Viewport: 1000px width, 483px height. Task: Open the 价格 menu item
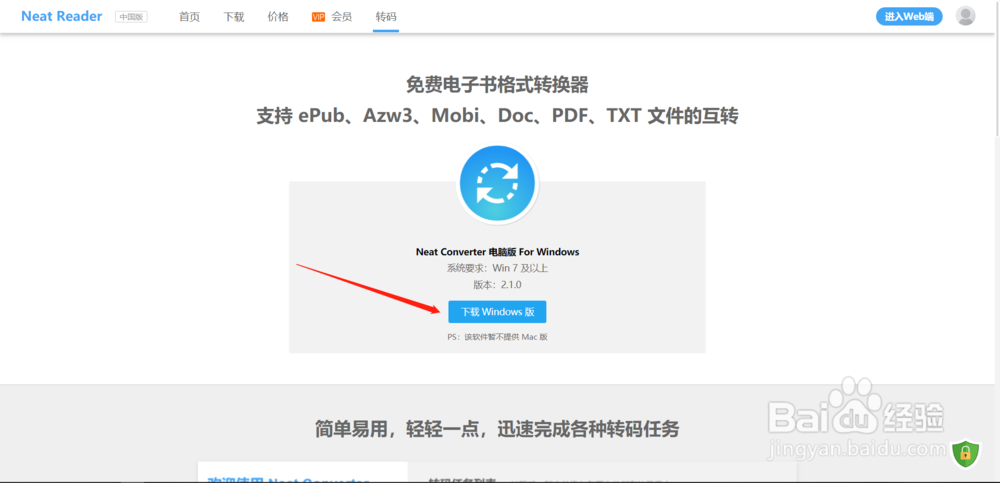tap(278, 17)
